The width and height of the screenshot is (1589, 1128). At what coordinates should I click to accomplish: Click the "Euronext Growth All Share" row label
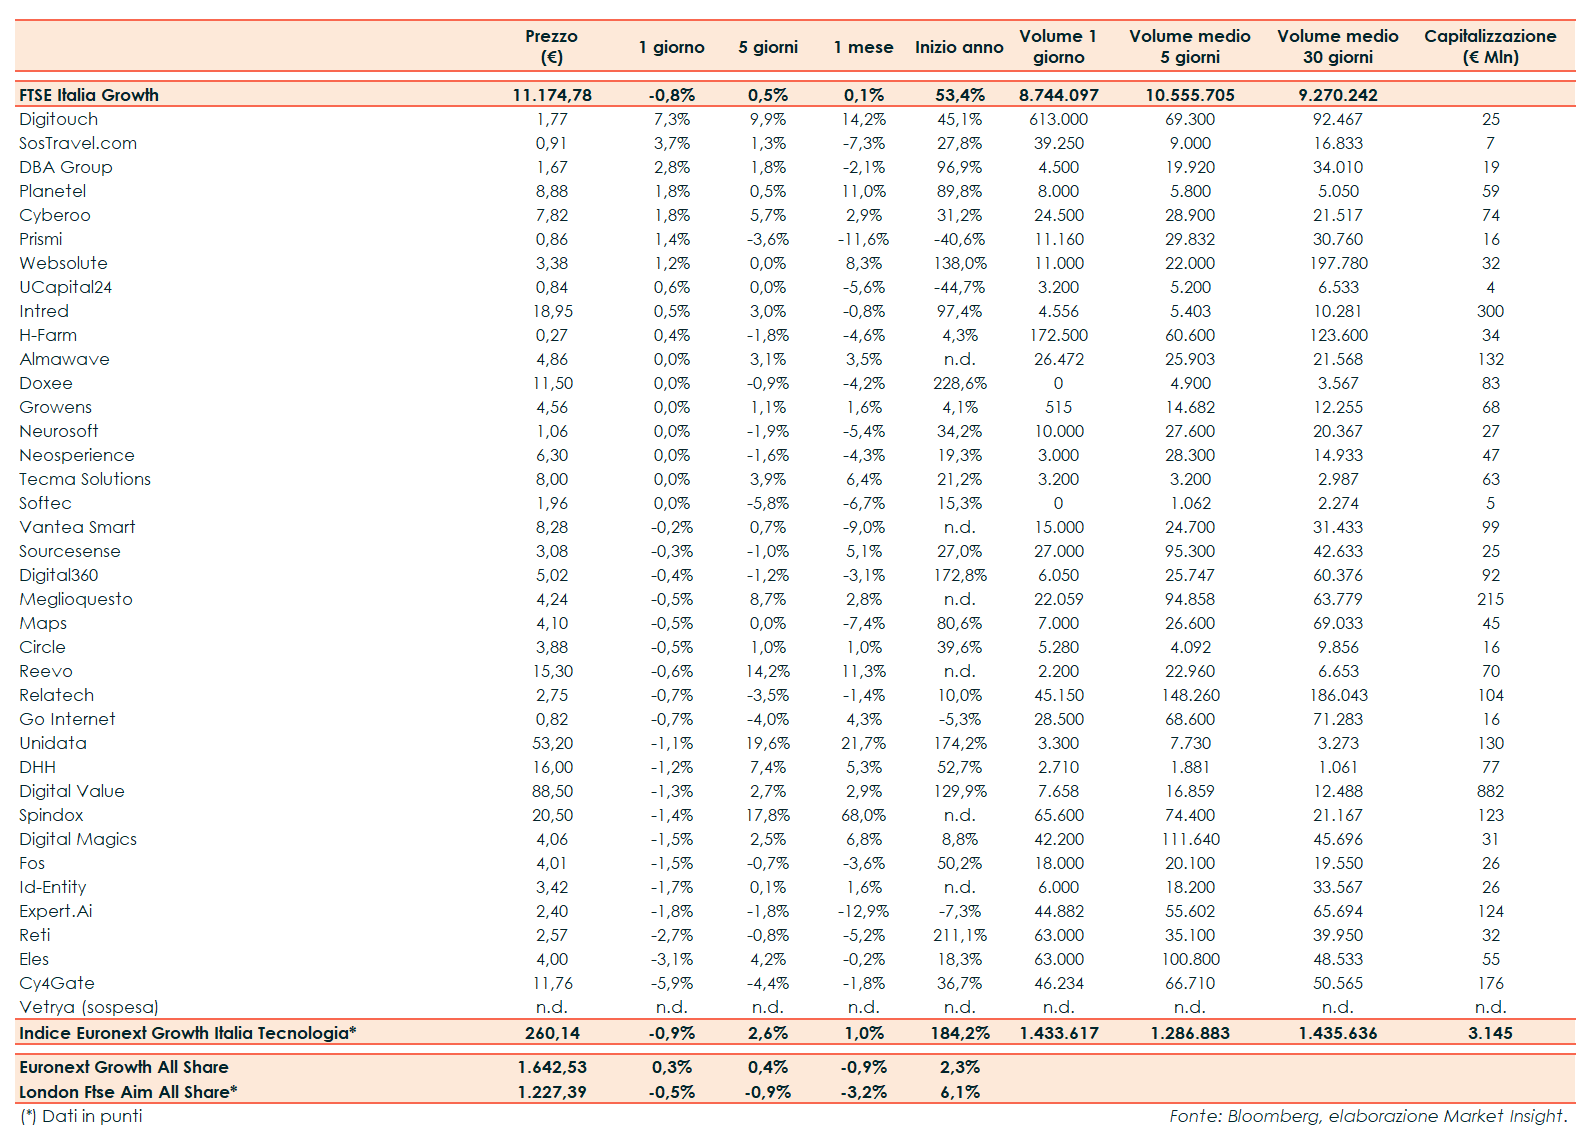pos(124,1067)
